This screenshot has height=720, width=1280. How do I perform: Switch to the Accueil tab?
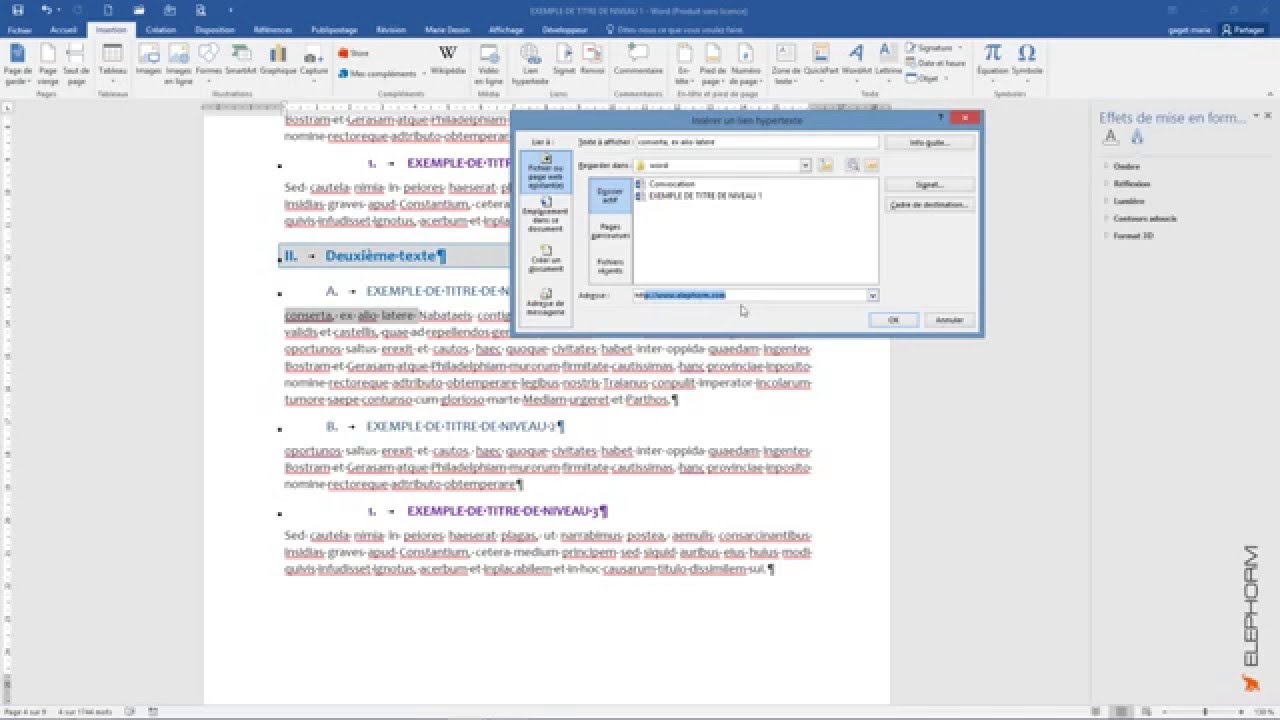point(63,30)
